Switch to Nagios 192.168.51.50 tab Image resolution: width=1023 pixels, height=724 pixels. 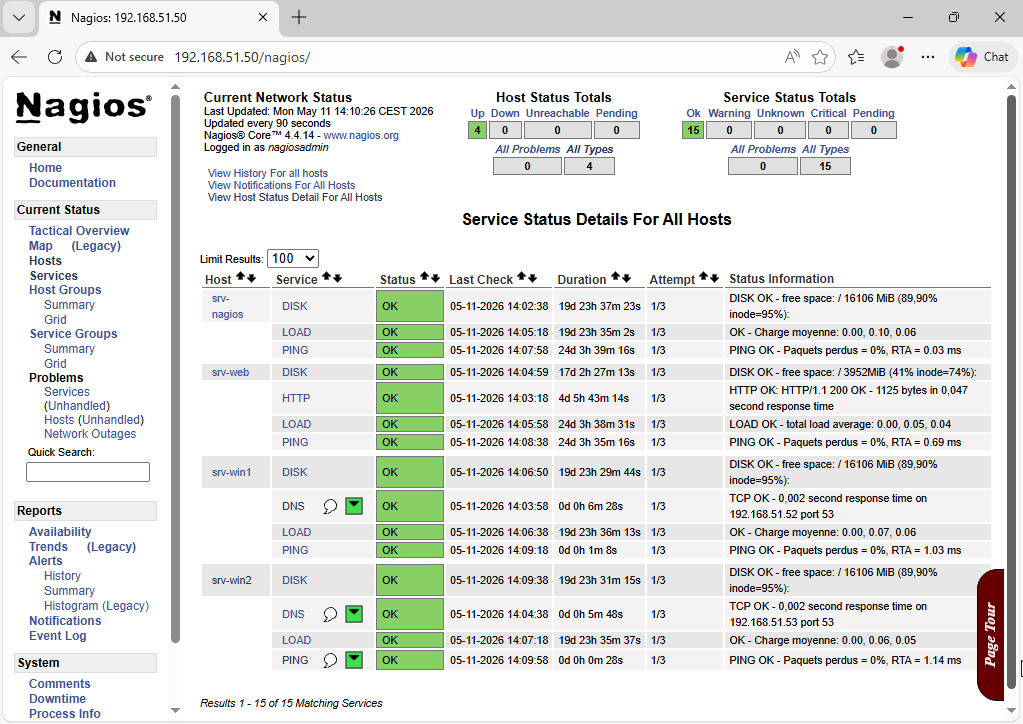157,18
